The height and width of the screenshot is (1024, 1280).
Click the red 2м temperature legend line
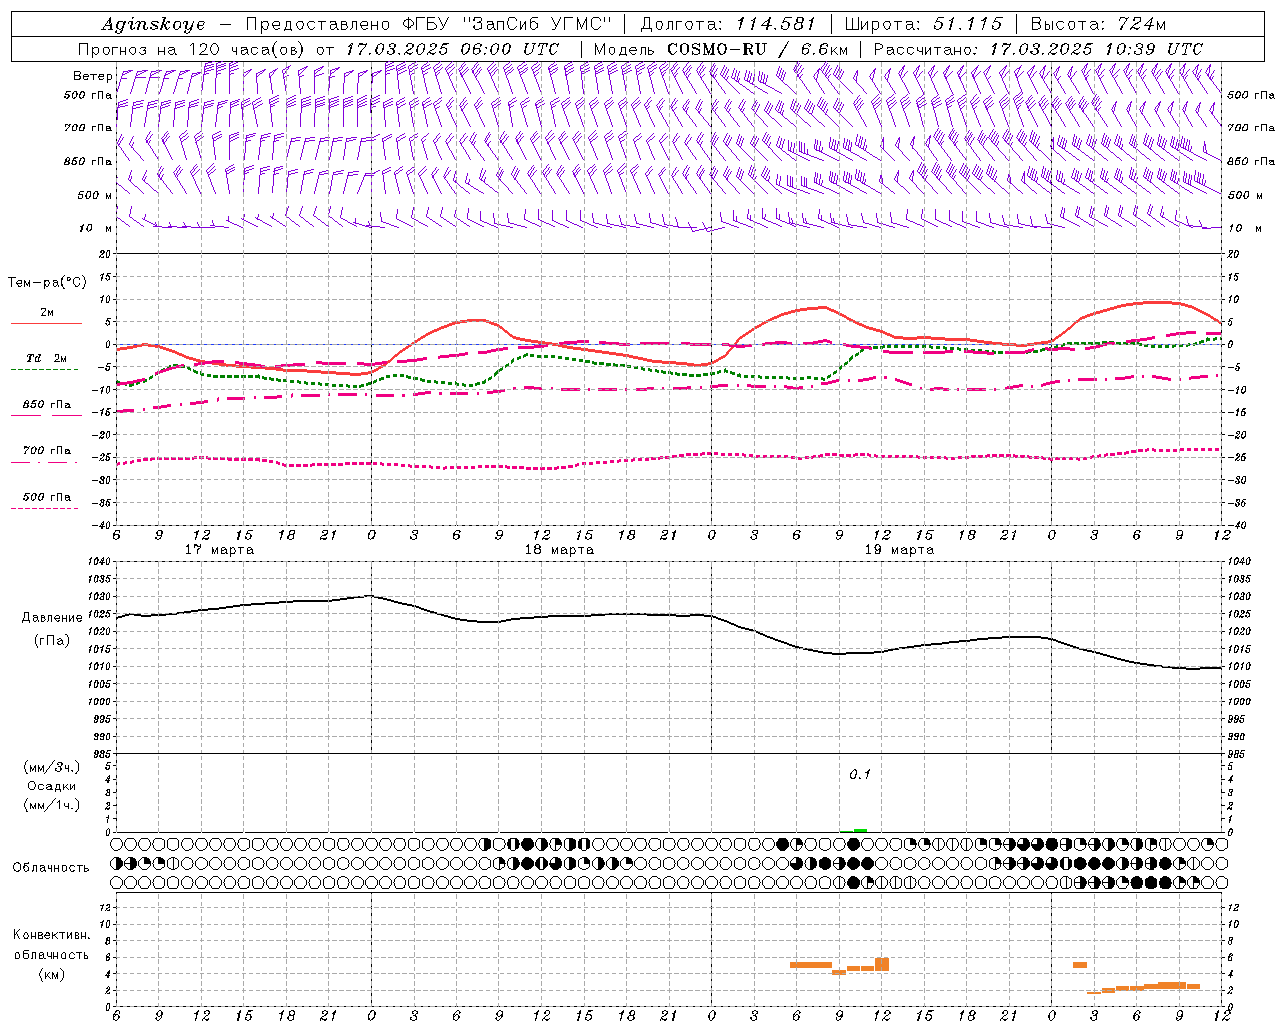pyautogui.click(x=46, y=323)
